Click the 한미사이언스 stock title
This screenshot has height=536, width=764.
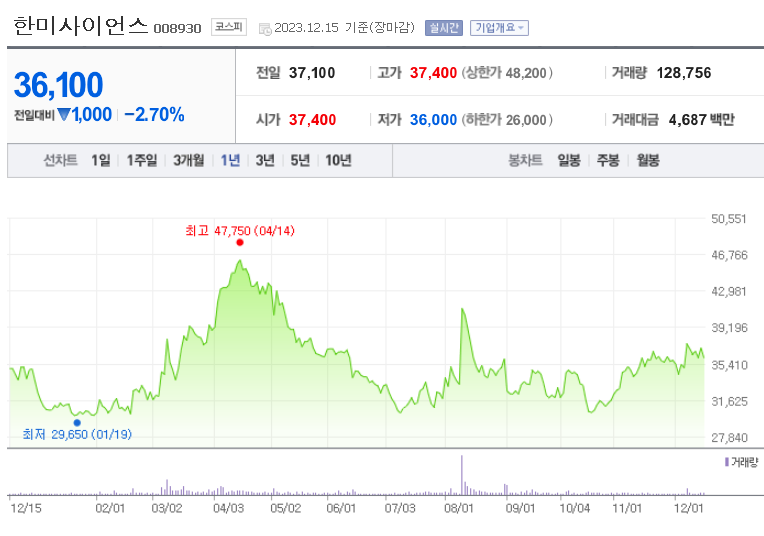coord(80,25)
